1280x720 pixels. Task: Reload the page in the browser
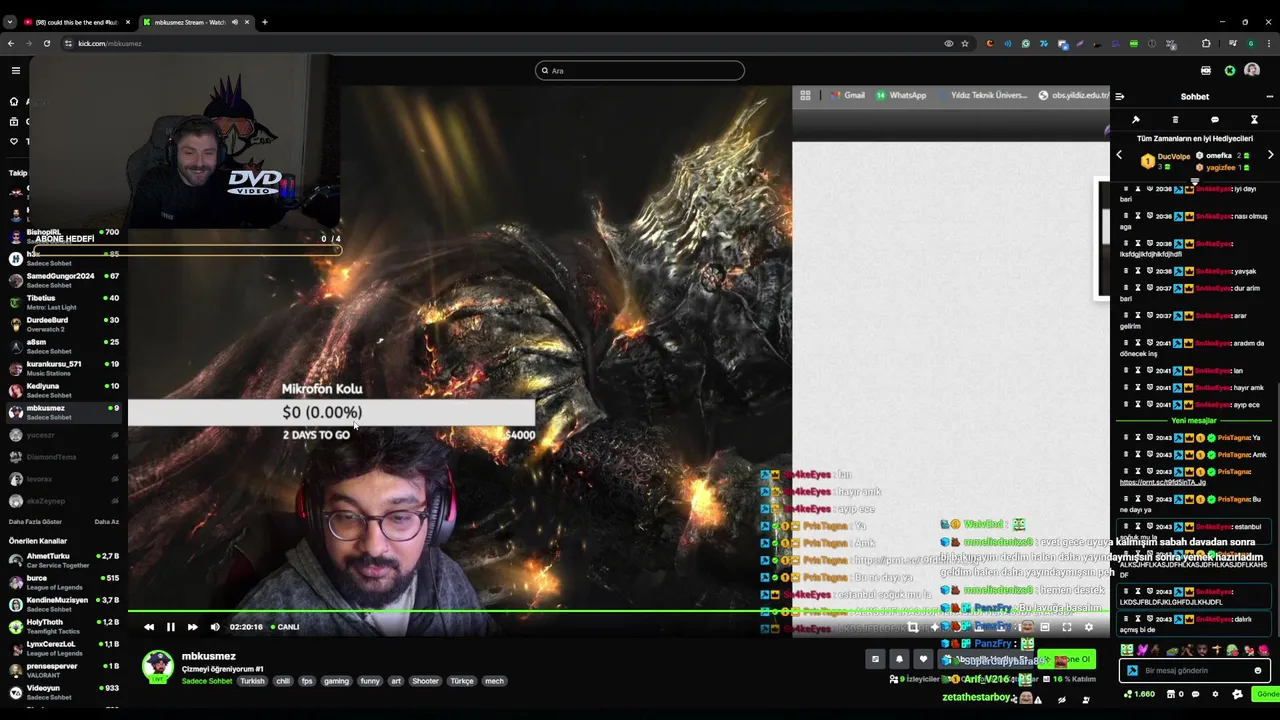tap(46, 44)
